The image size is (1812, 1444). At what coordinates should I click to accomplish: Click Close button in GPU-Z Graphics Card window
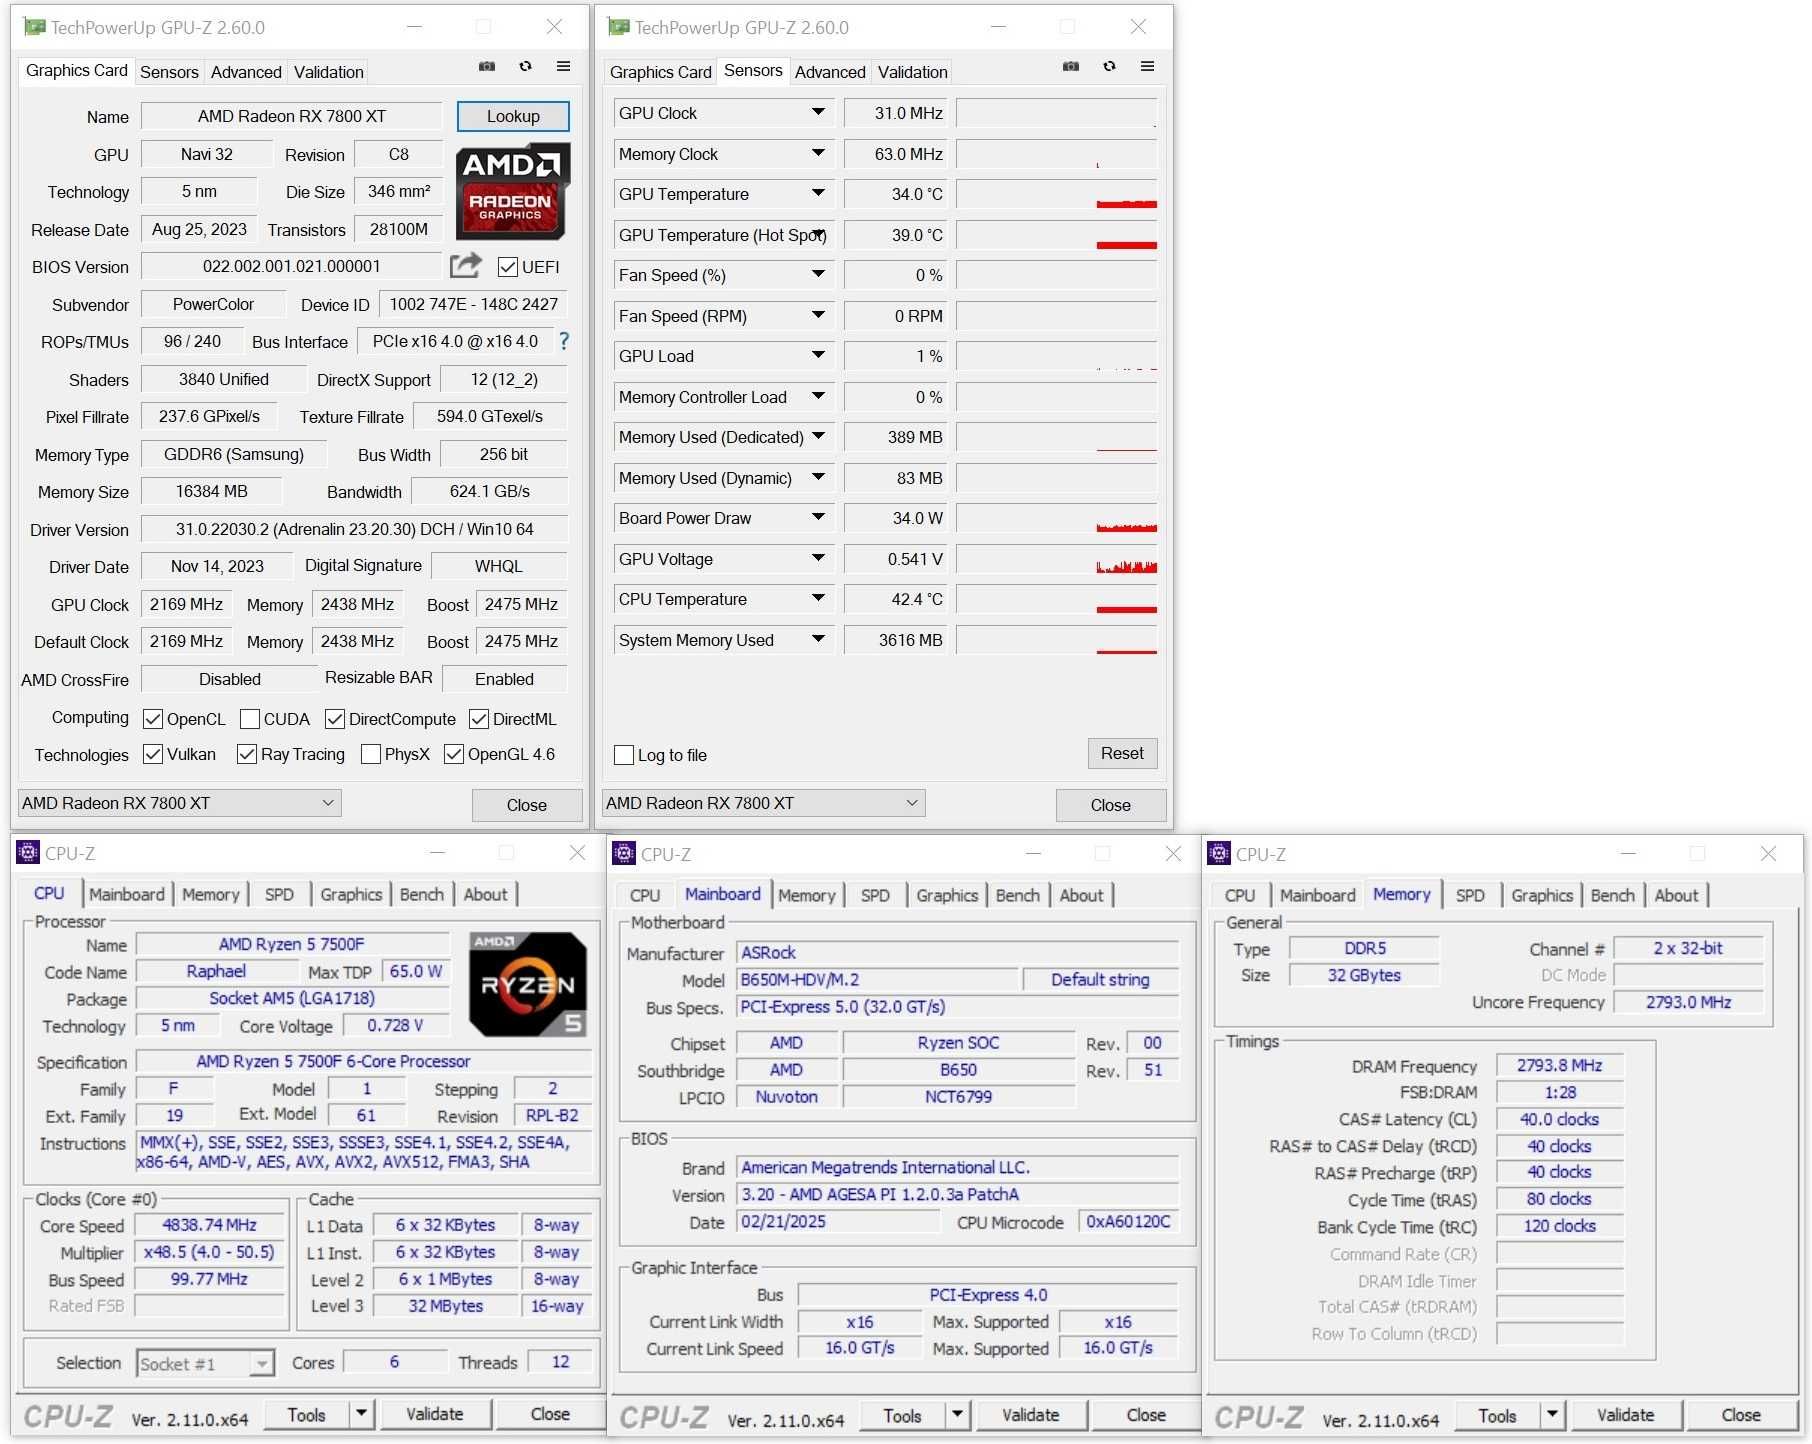(x=526, y=805)
